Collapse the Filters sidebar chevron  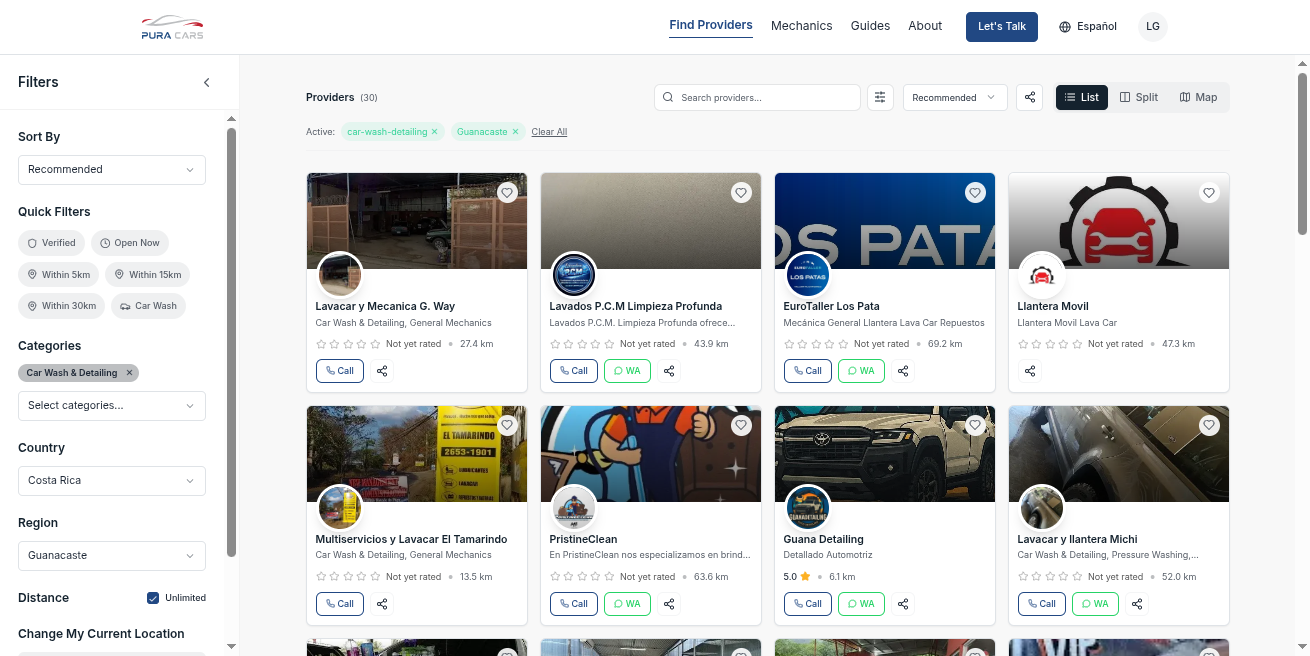tap(207, 82)
